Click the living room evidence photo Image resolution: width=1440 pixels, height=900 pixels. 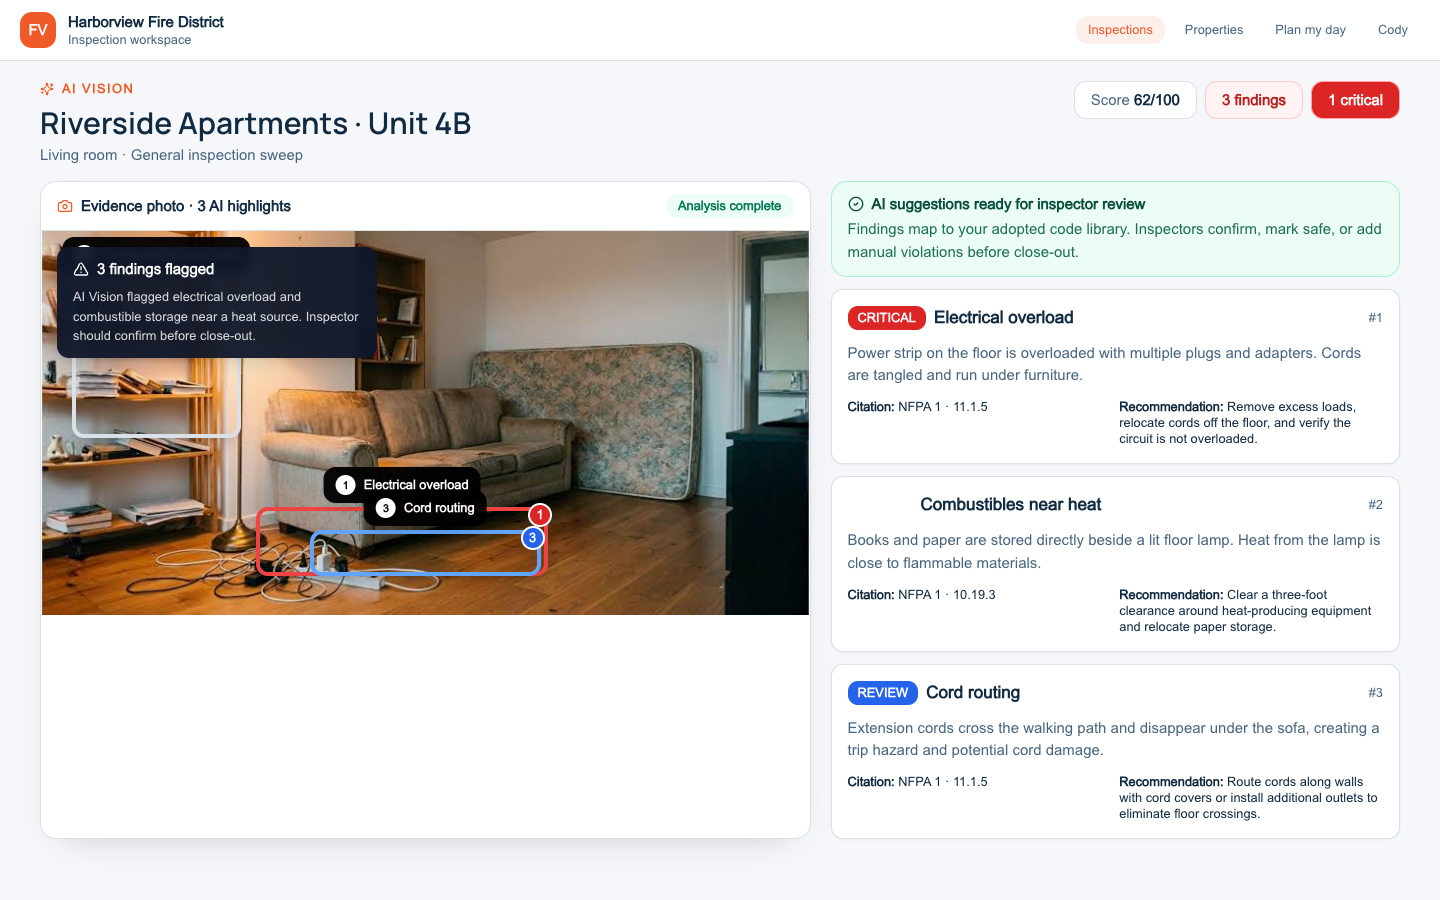click(x=425, y=423)
